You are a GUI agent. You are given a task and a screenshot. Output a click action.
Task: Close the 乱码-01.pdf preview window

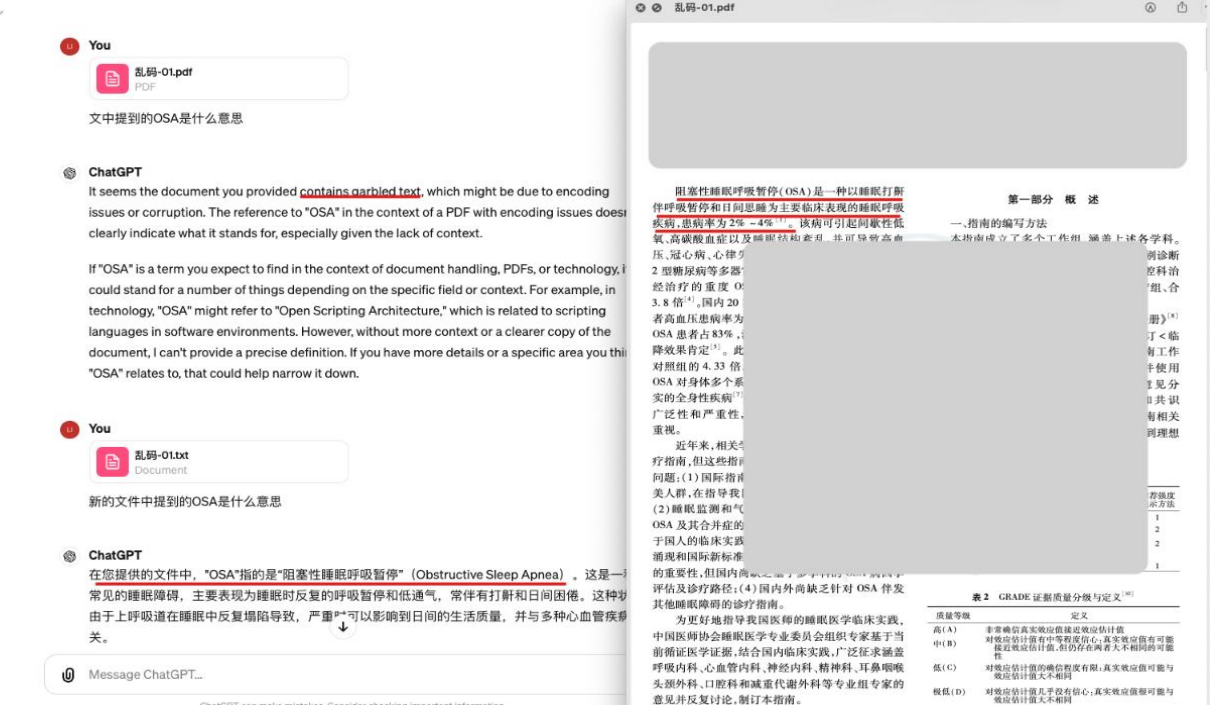point(641,7)
